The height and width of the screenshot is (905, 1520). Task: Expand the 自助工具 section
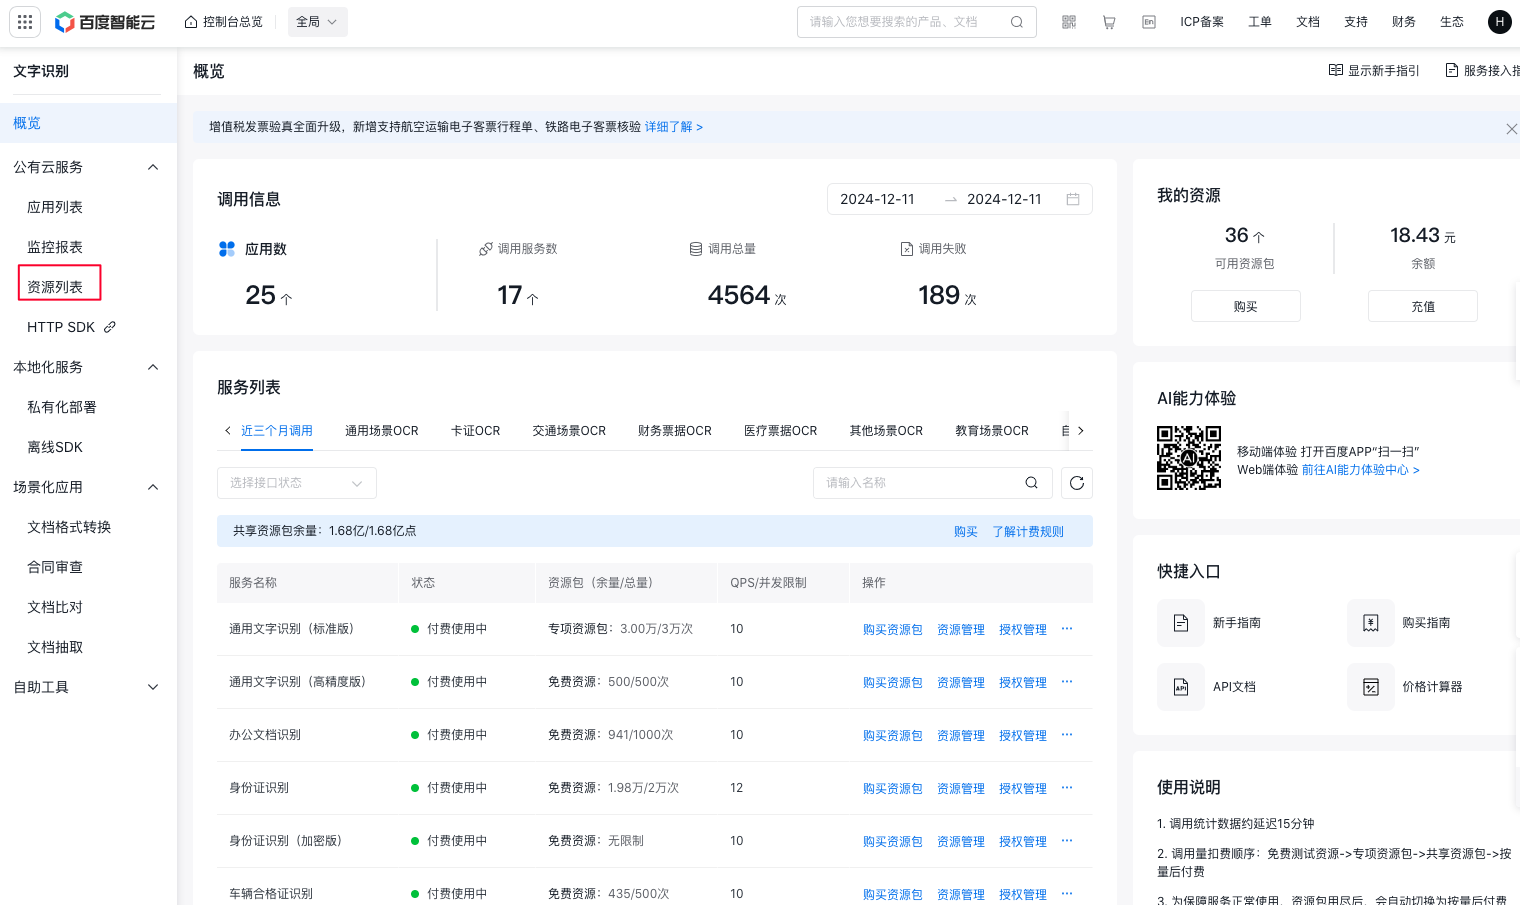tap(153, 687)
